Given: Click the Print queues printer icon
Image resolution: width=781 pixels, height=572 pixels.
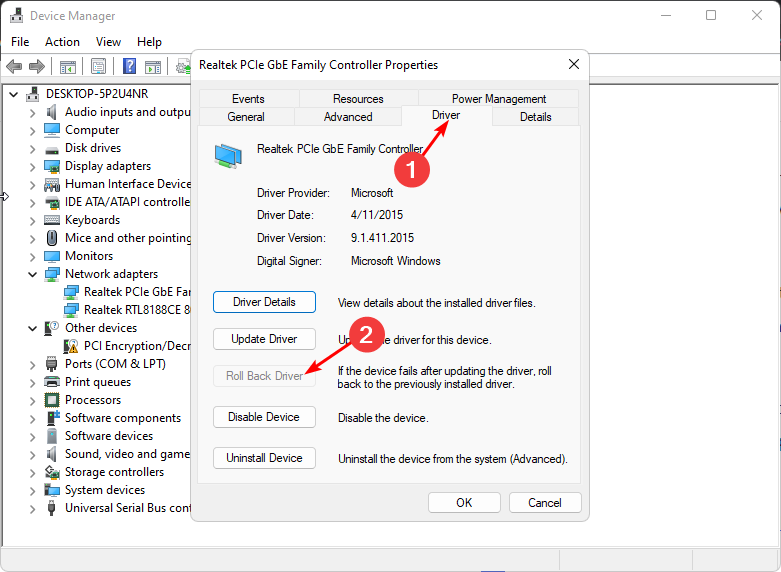Looking at the screenshot, I should 52,382.
